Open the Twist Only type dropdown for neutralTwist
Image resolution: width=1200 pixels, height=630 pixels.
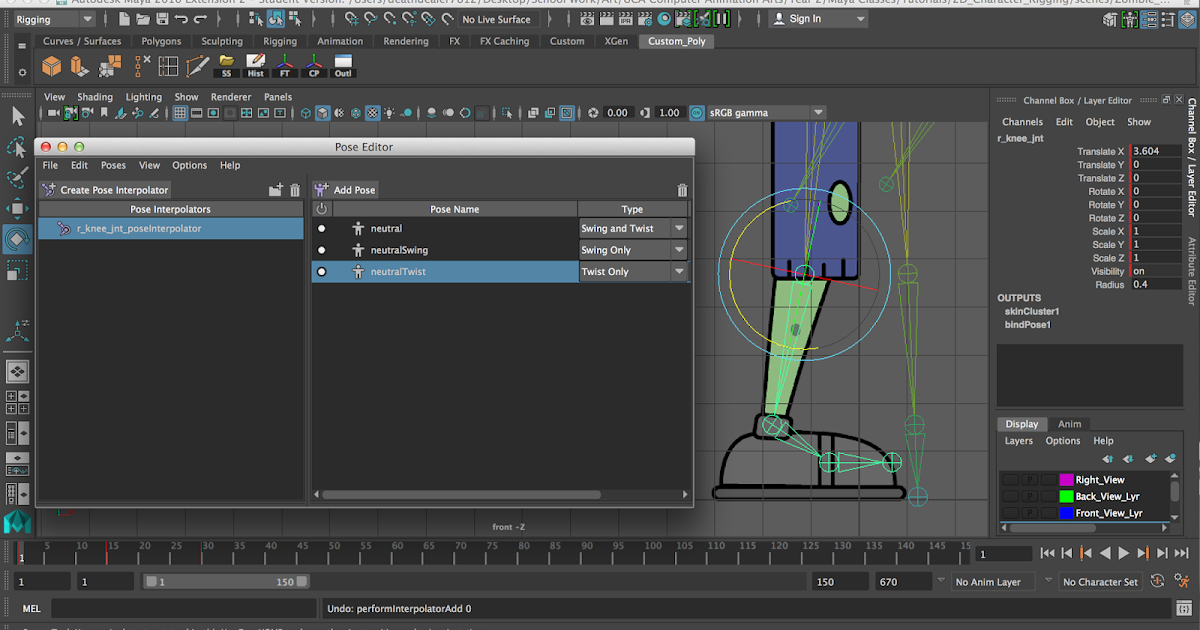click(680, 272)
